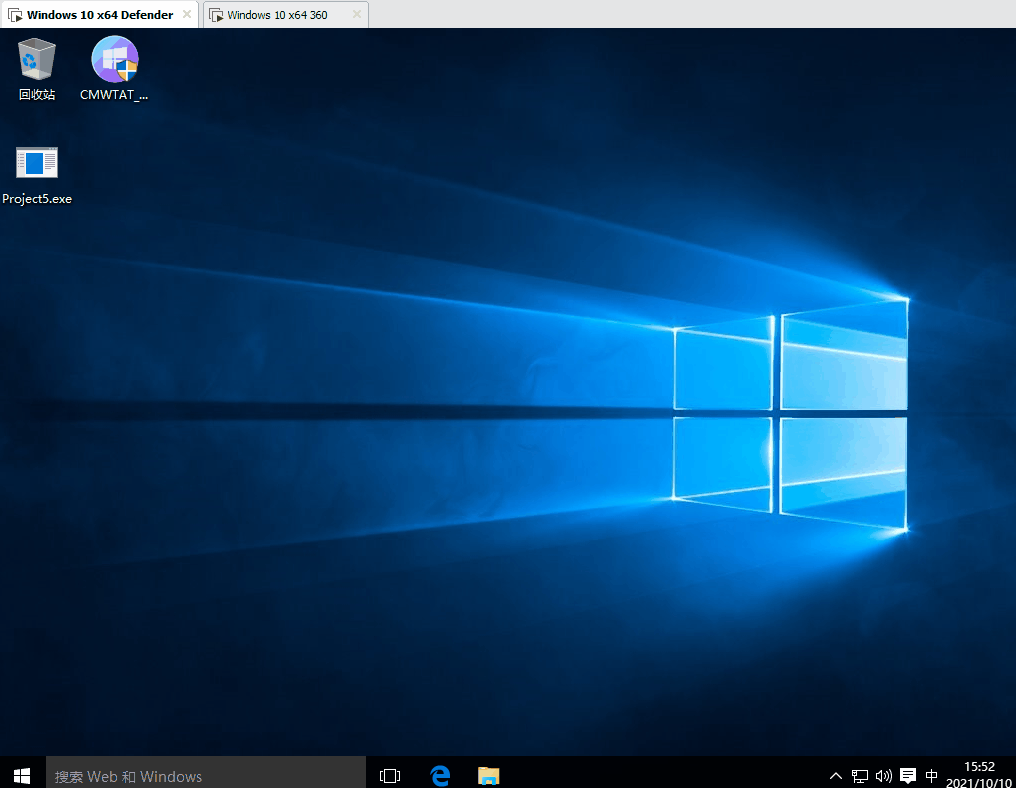Close the Windows 10 x64 Defender tab

[187, 14]
